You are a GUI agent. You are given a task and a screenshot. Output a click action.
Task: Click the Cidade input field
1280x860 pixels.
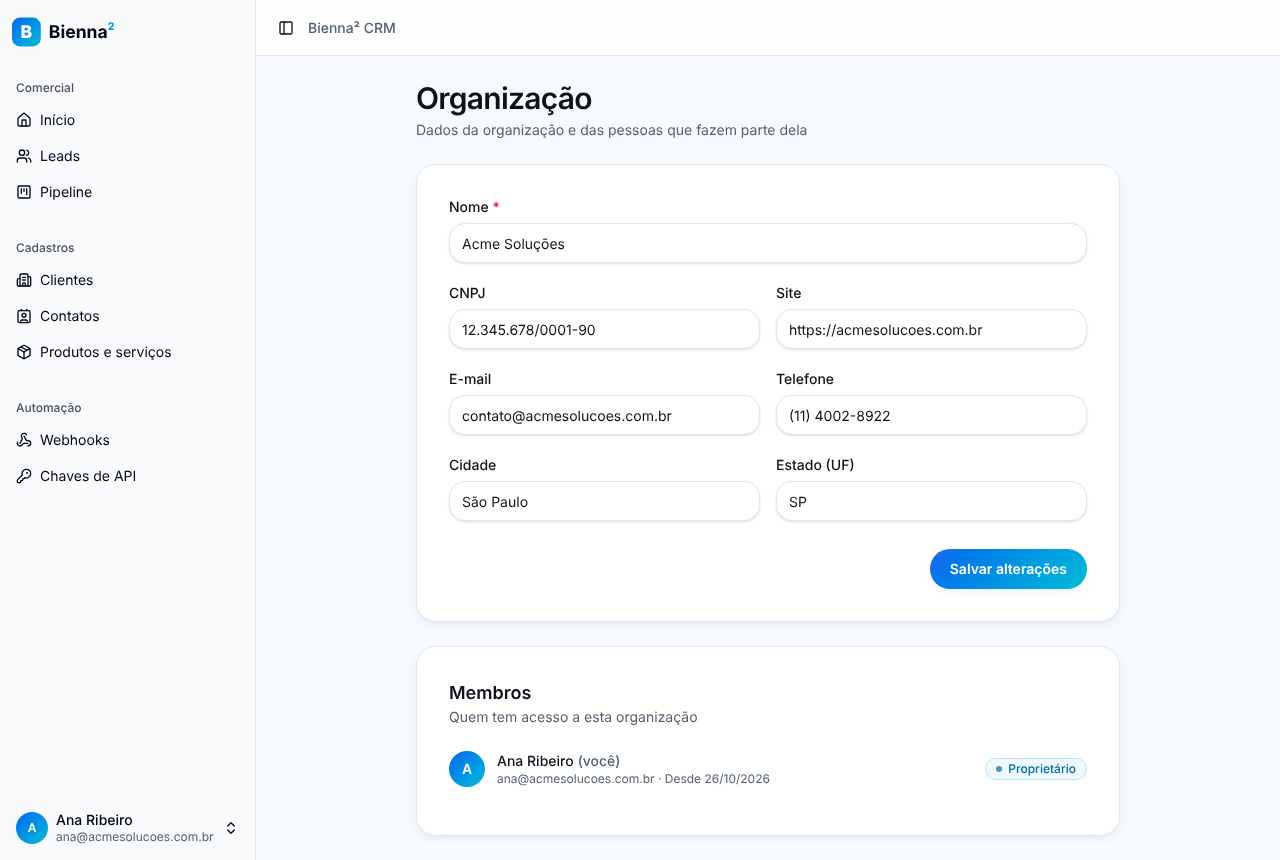(604, 501)
